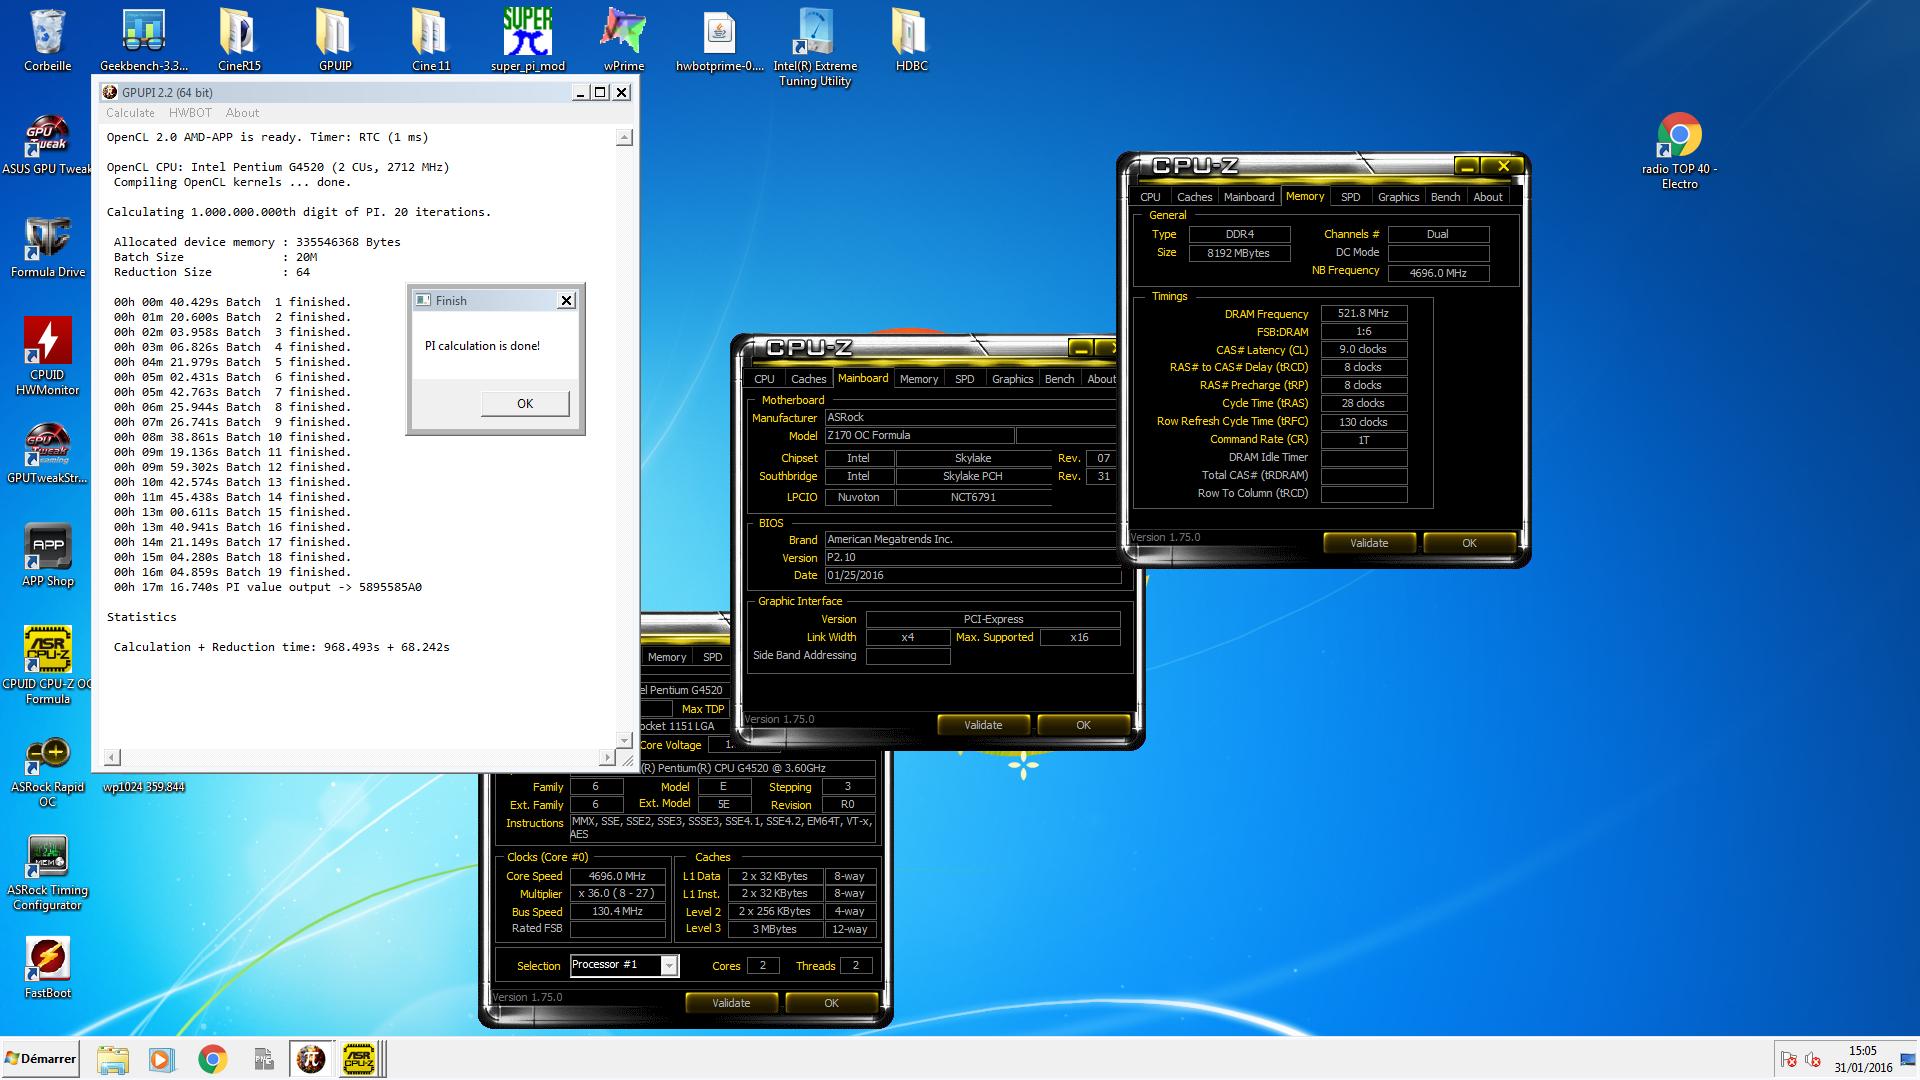Open the Bench tab in Memory CPU-Z window
Viewport: 1920px width, 1080px height.
click(1445, 197)
